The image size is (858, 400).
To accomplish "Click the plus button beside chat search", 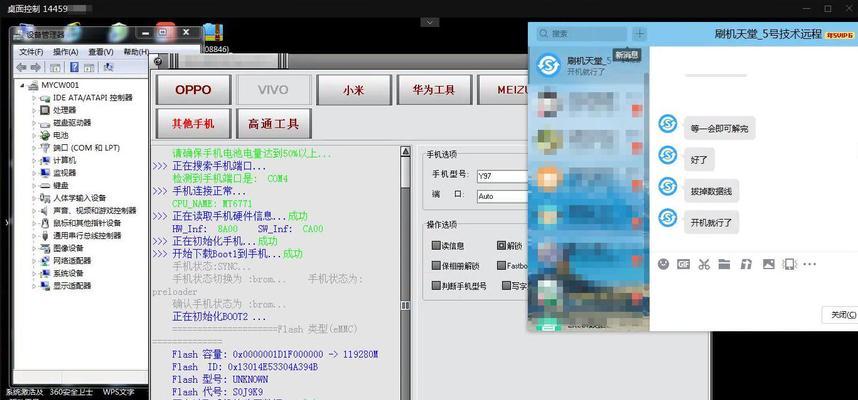I will click(x=639, y=33).
